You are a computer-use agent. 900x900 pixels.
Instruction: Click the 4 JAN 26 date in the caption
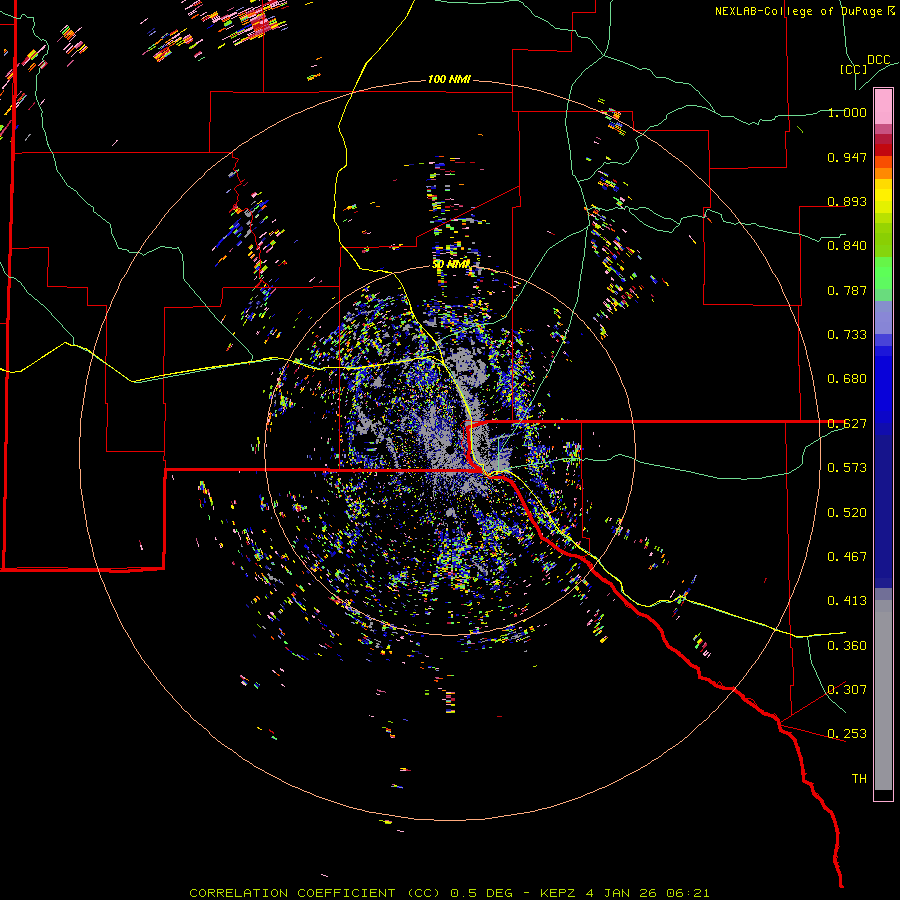[x=622, y=893]
